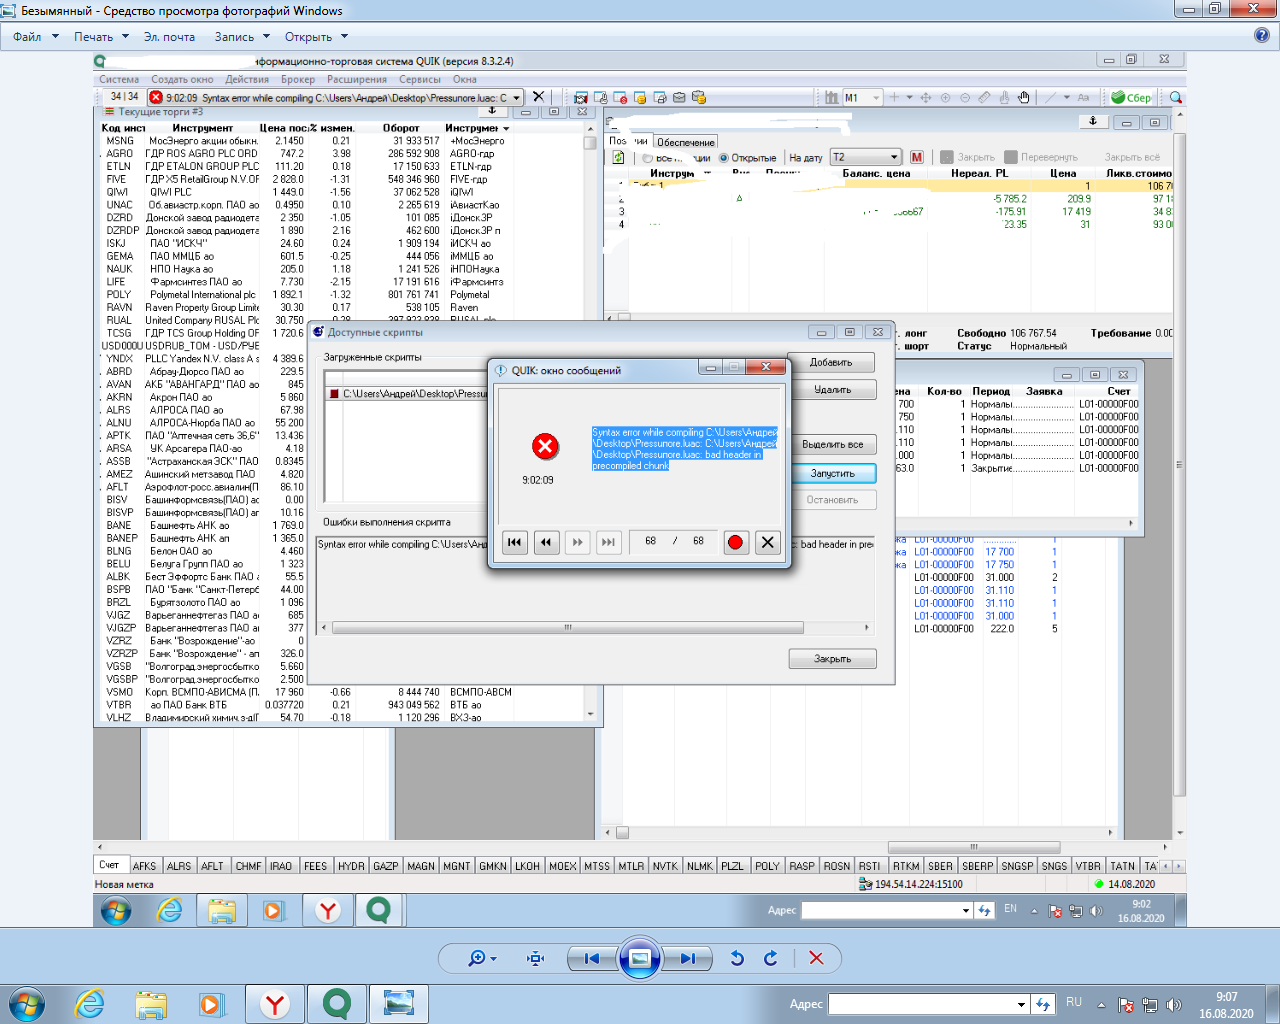1280x1024 pixels.
Task: Click the 'Добавить' button
Action: [831, 362]
